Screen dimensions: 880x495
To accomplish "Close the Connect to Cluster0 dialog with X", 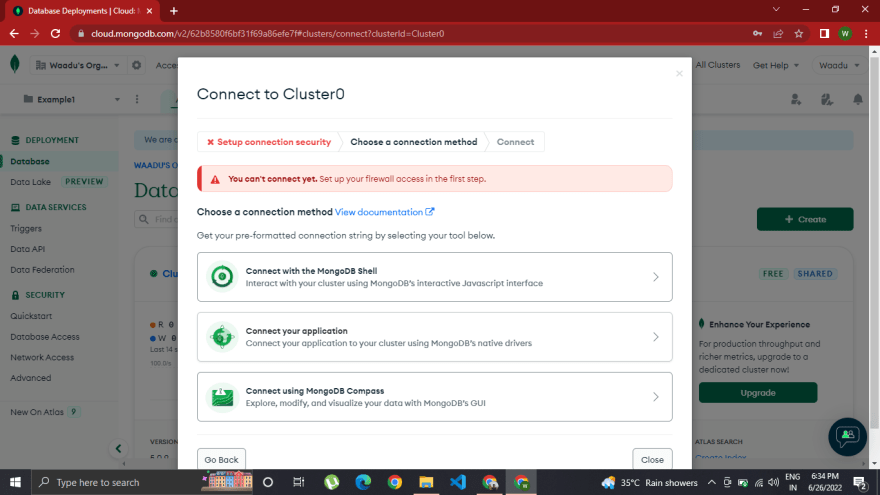I will click(x=679, y=74).
